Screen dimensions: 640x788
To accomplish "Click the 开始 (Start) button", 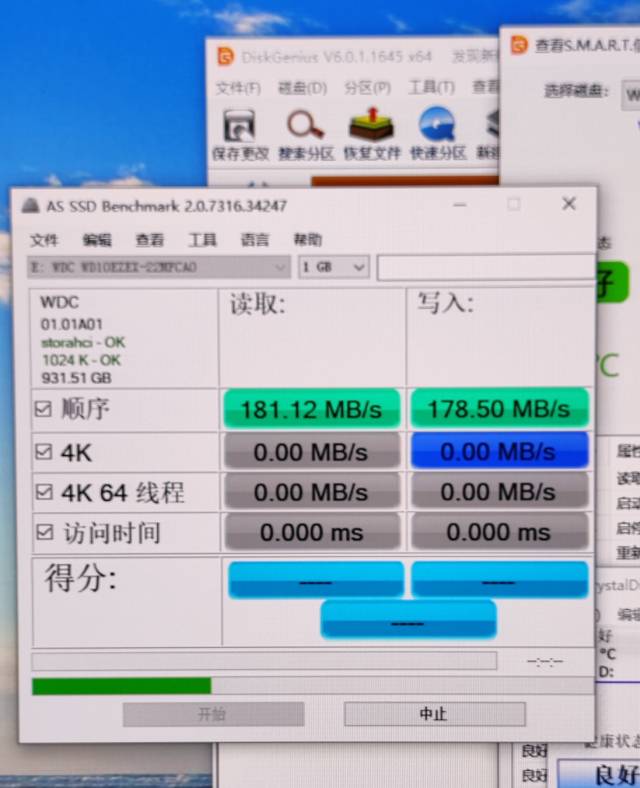I will pos(213,714).
